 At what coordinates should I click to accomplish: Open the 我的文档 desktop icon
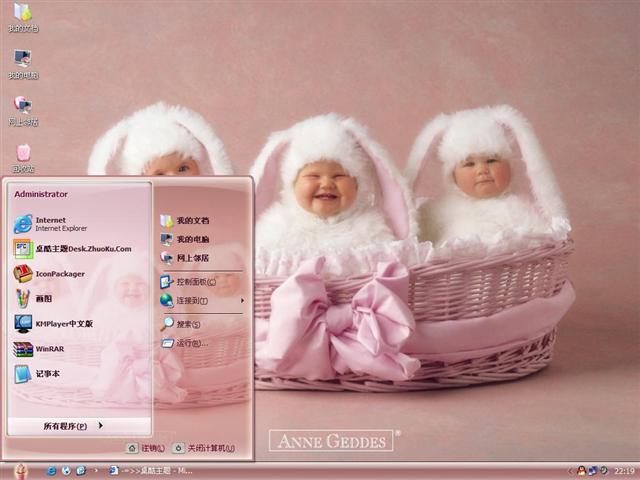pyautogui.click(x=23, y=16)
